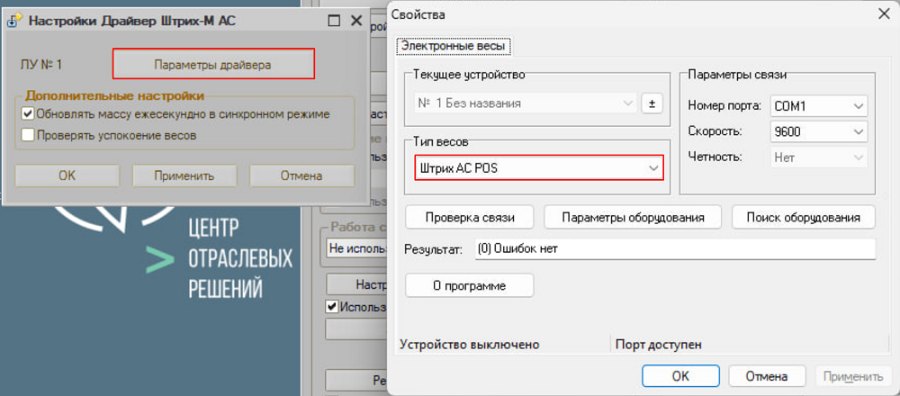Start Поиск оборудования

(x=804, y=218)
